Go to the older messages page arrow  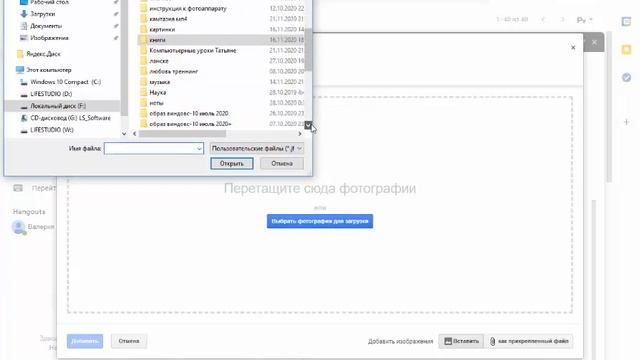point(562,20)
